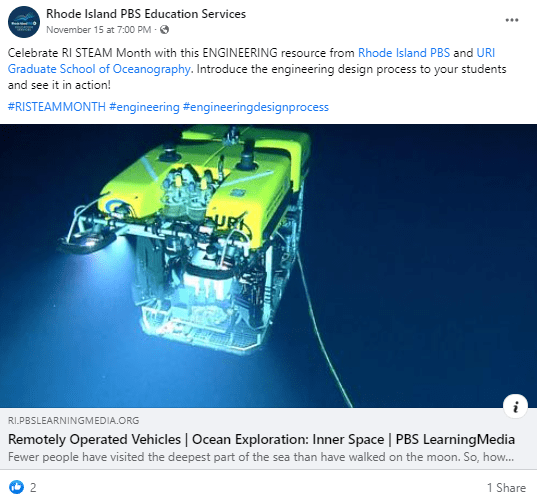Click the Rhode Island PBS Education profile picture

24,22
